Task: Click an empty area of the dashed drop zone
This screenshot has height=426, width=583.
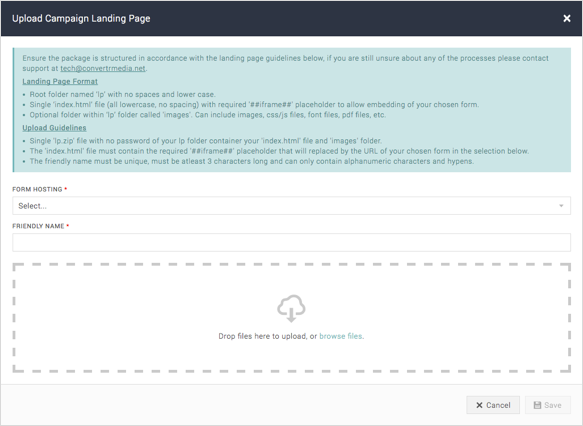Action: [x=112, y=316]
